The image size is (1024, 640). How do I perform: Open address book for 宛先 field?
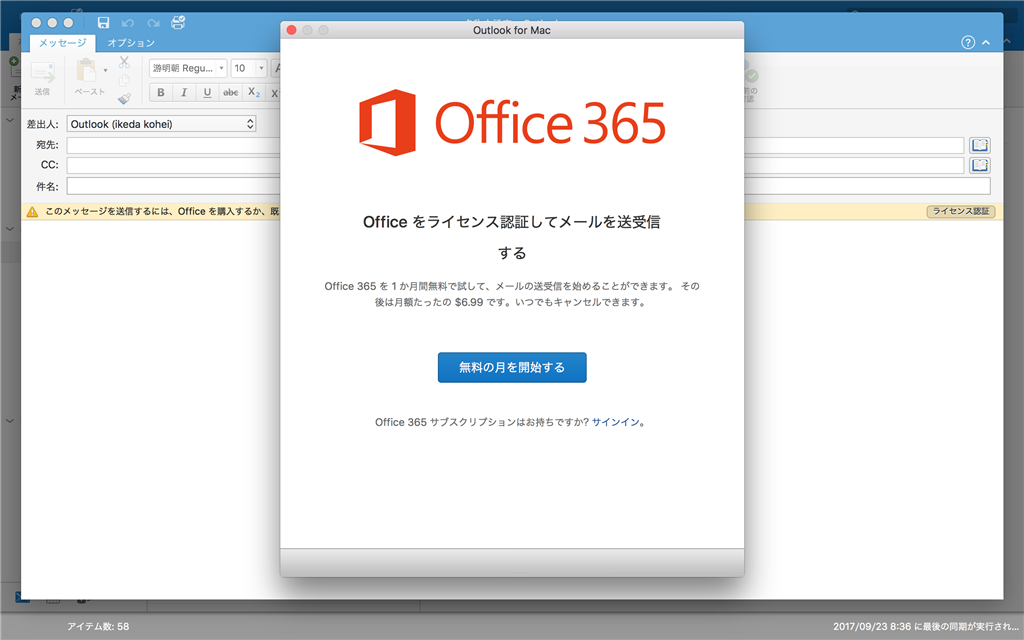tap(980, 145)
